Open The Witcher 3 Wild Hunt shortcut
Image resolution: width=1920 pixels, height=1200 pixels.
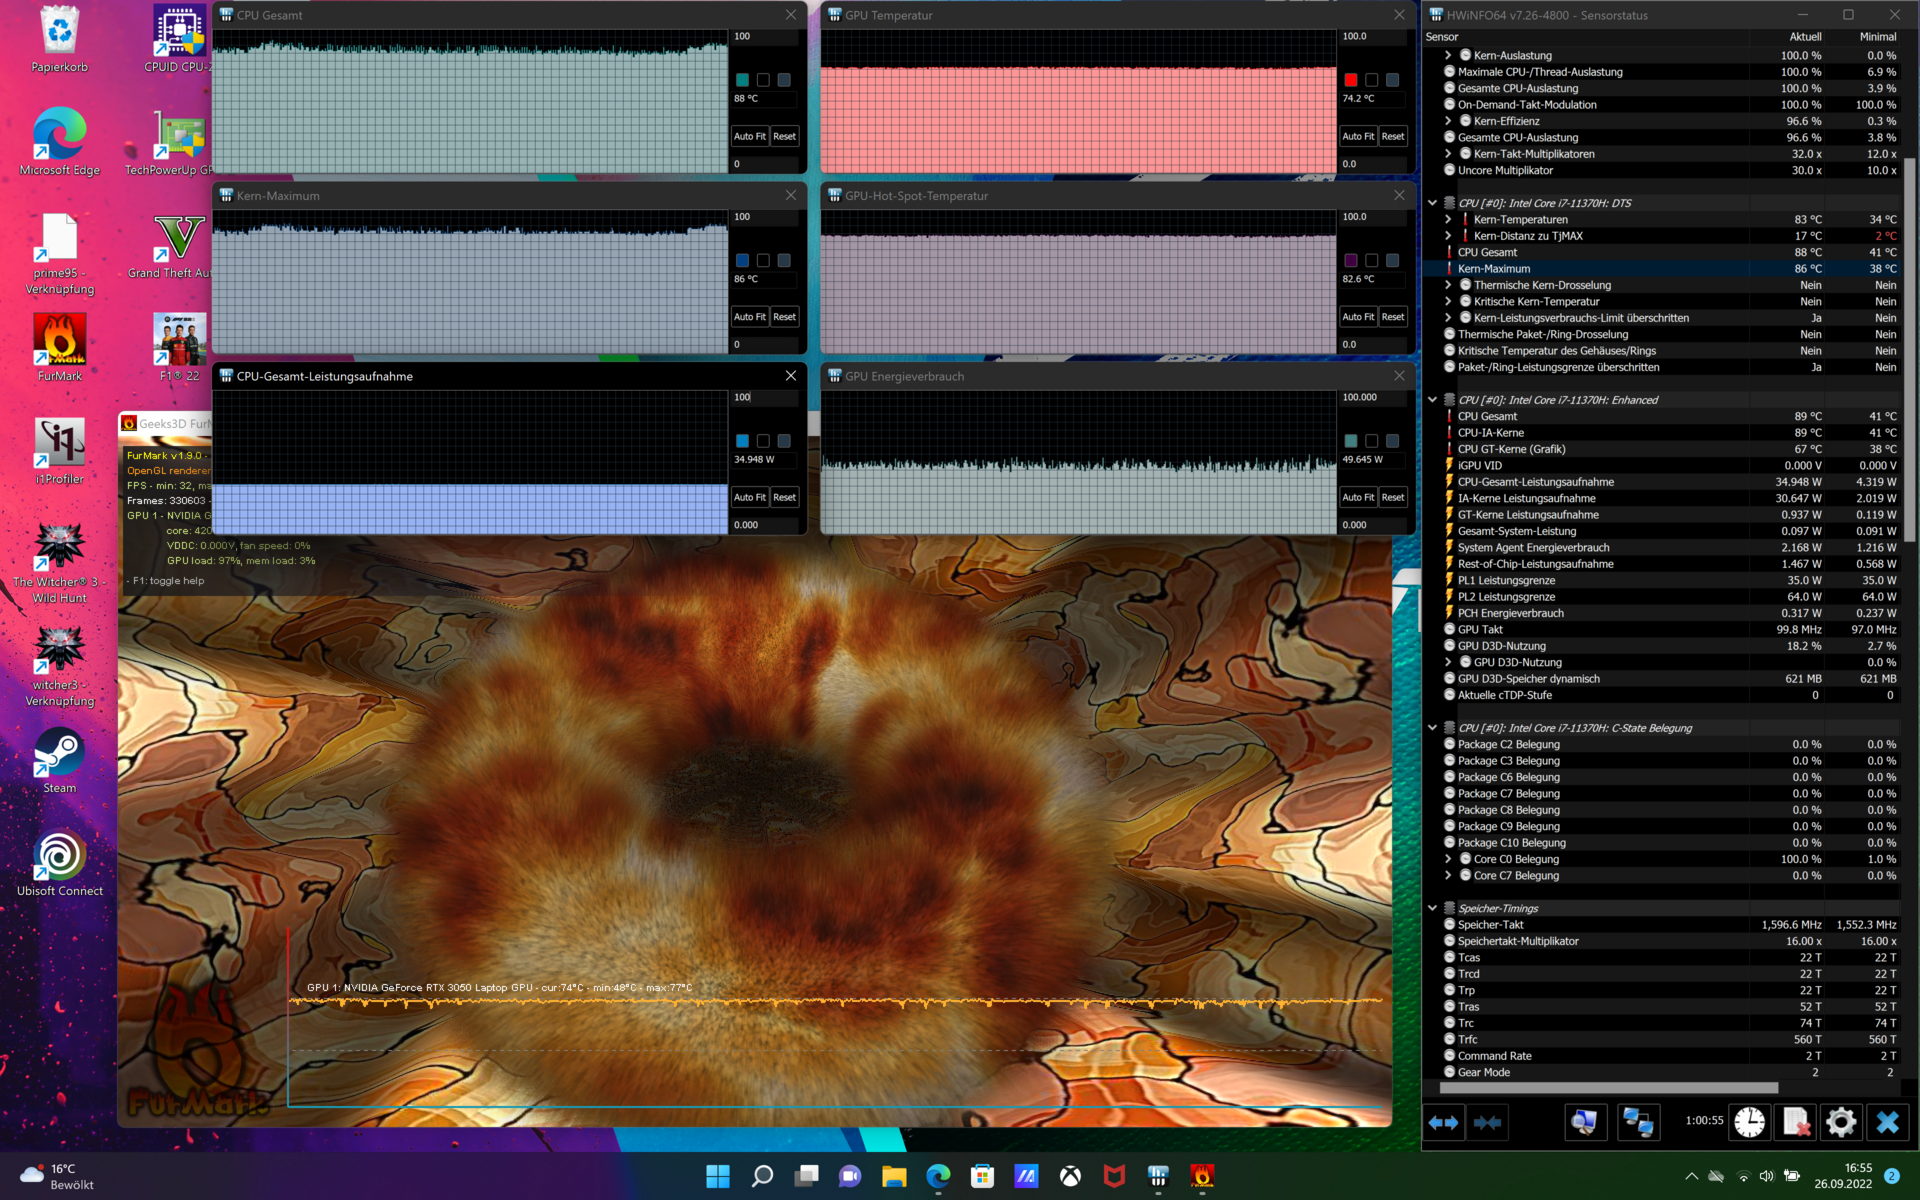60,563
